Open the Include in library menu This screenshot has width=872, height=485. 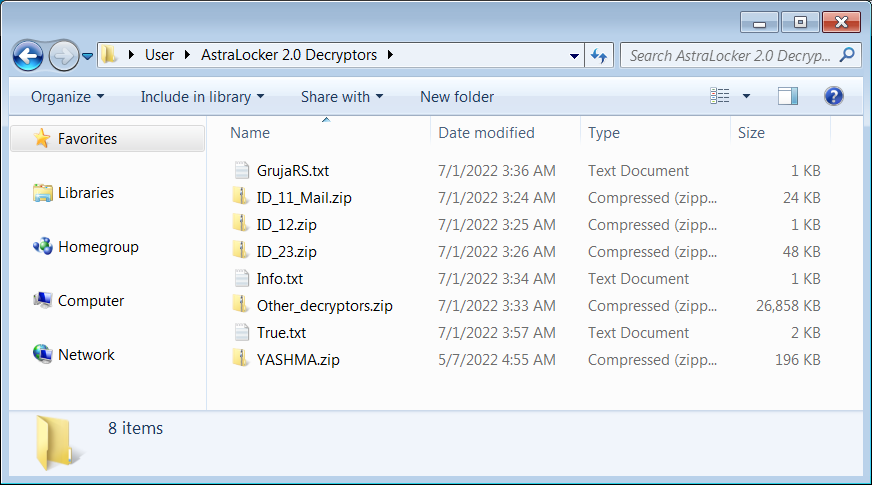(202, 97)
